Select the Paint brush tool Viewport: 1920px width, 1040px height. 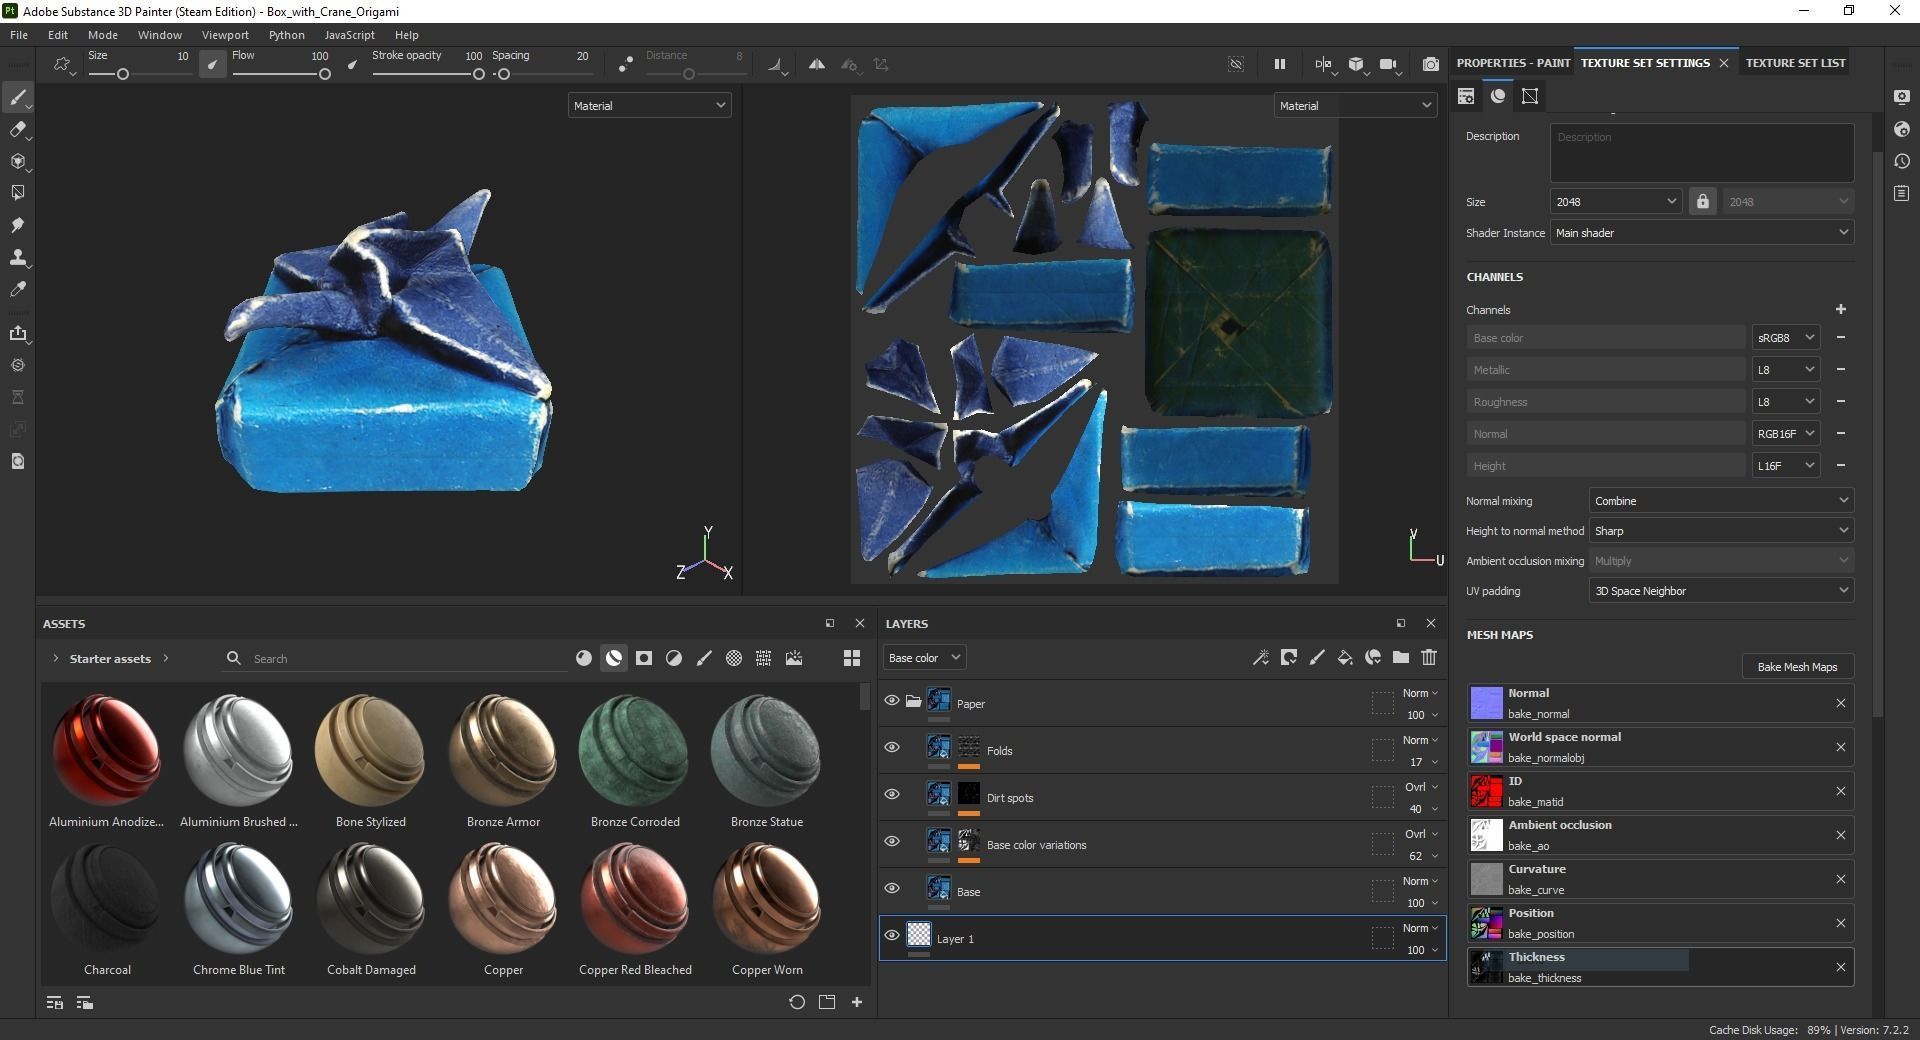click(x=17, y=97)
